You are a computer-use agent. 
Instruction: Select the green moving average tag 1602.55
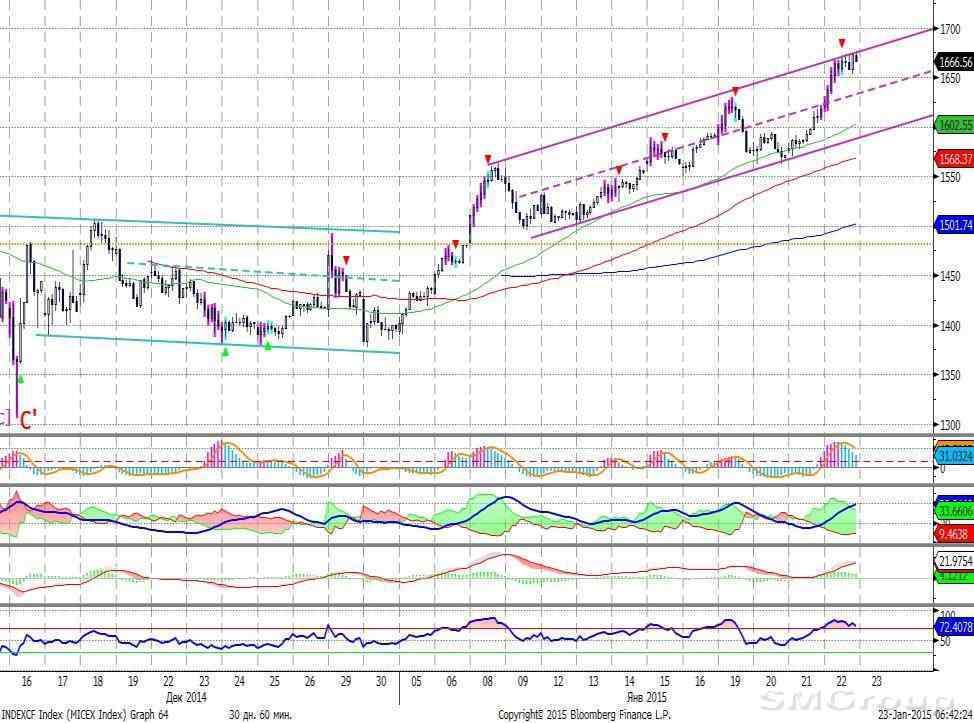click(955, 125)
